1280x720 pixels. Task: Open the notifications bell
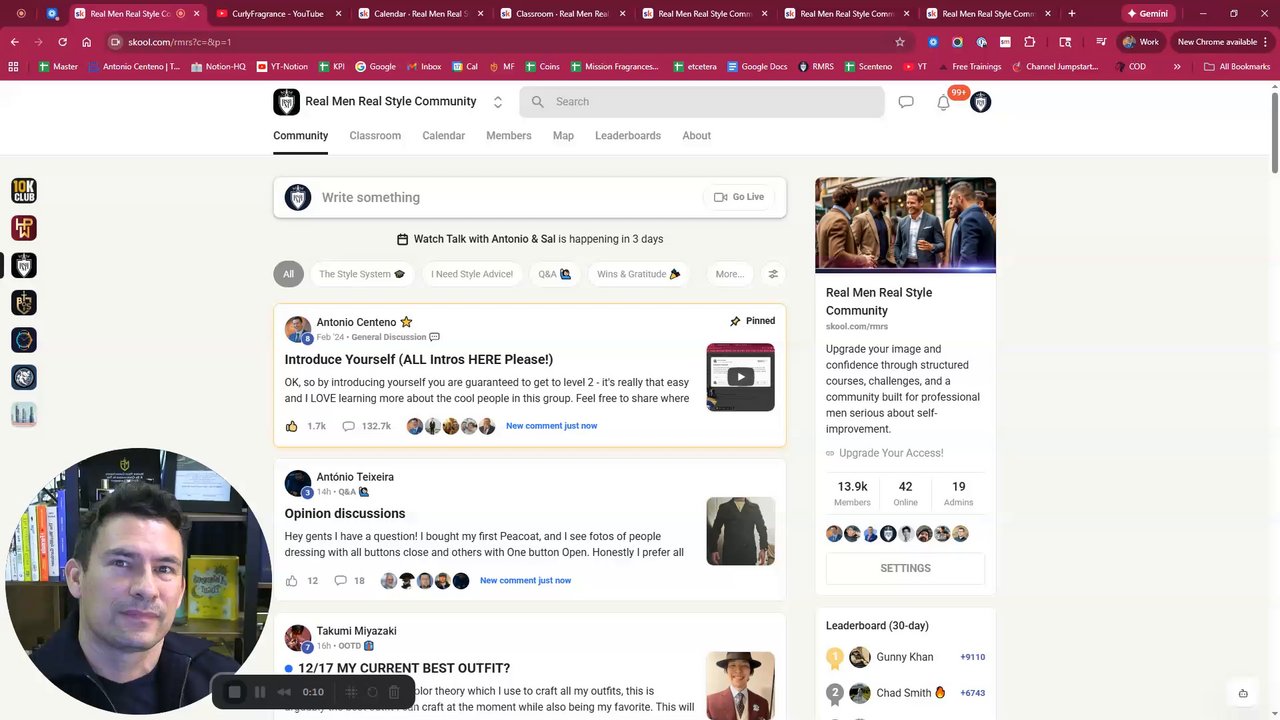(943, 102)
